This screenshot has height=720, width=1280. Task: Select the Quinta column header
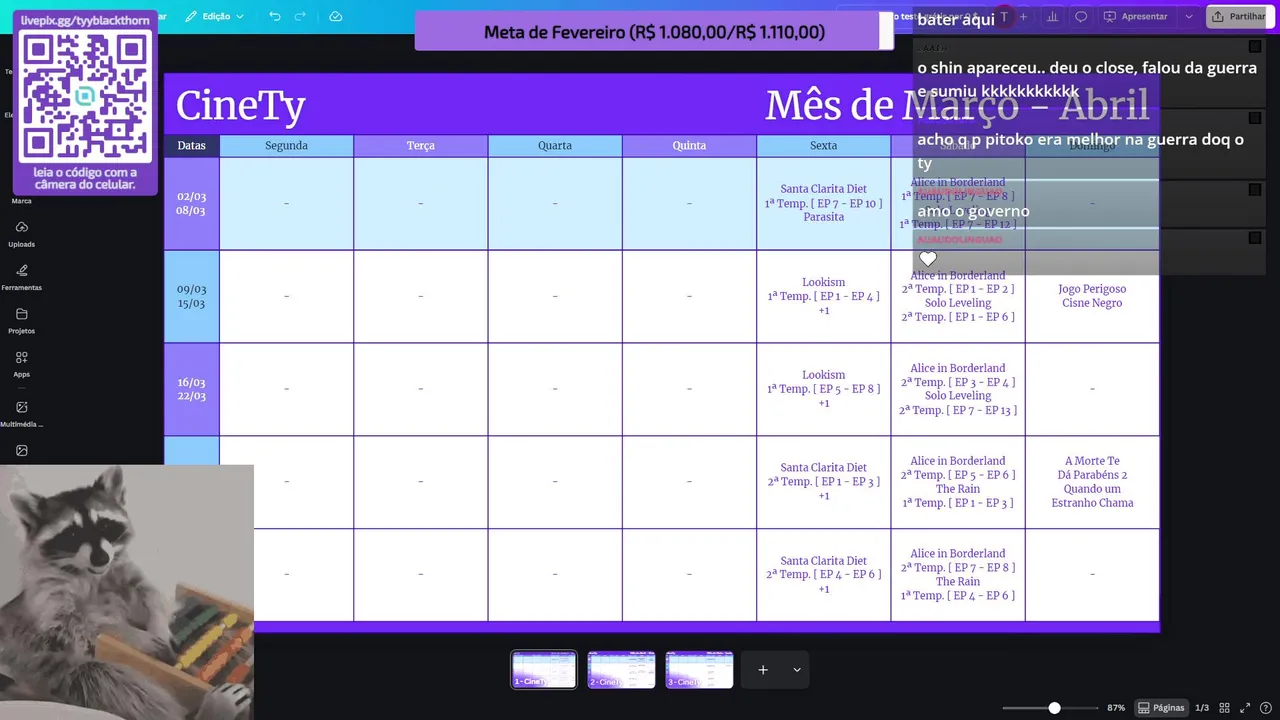pos(689,146)
